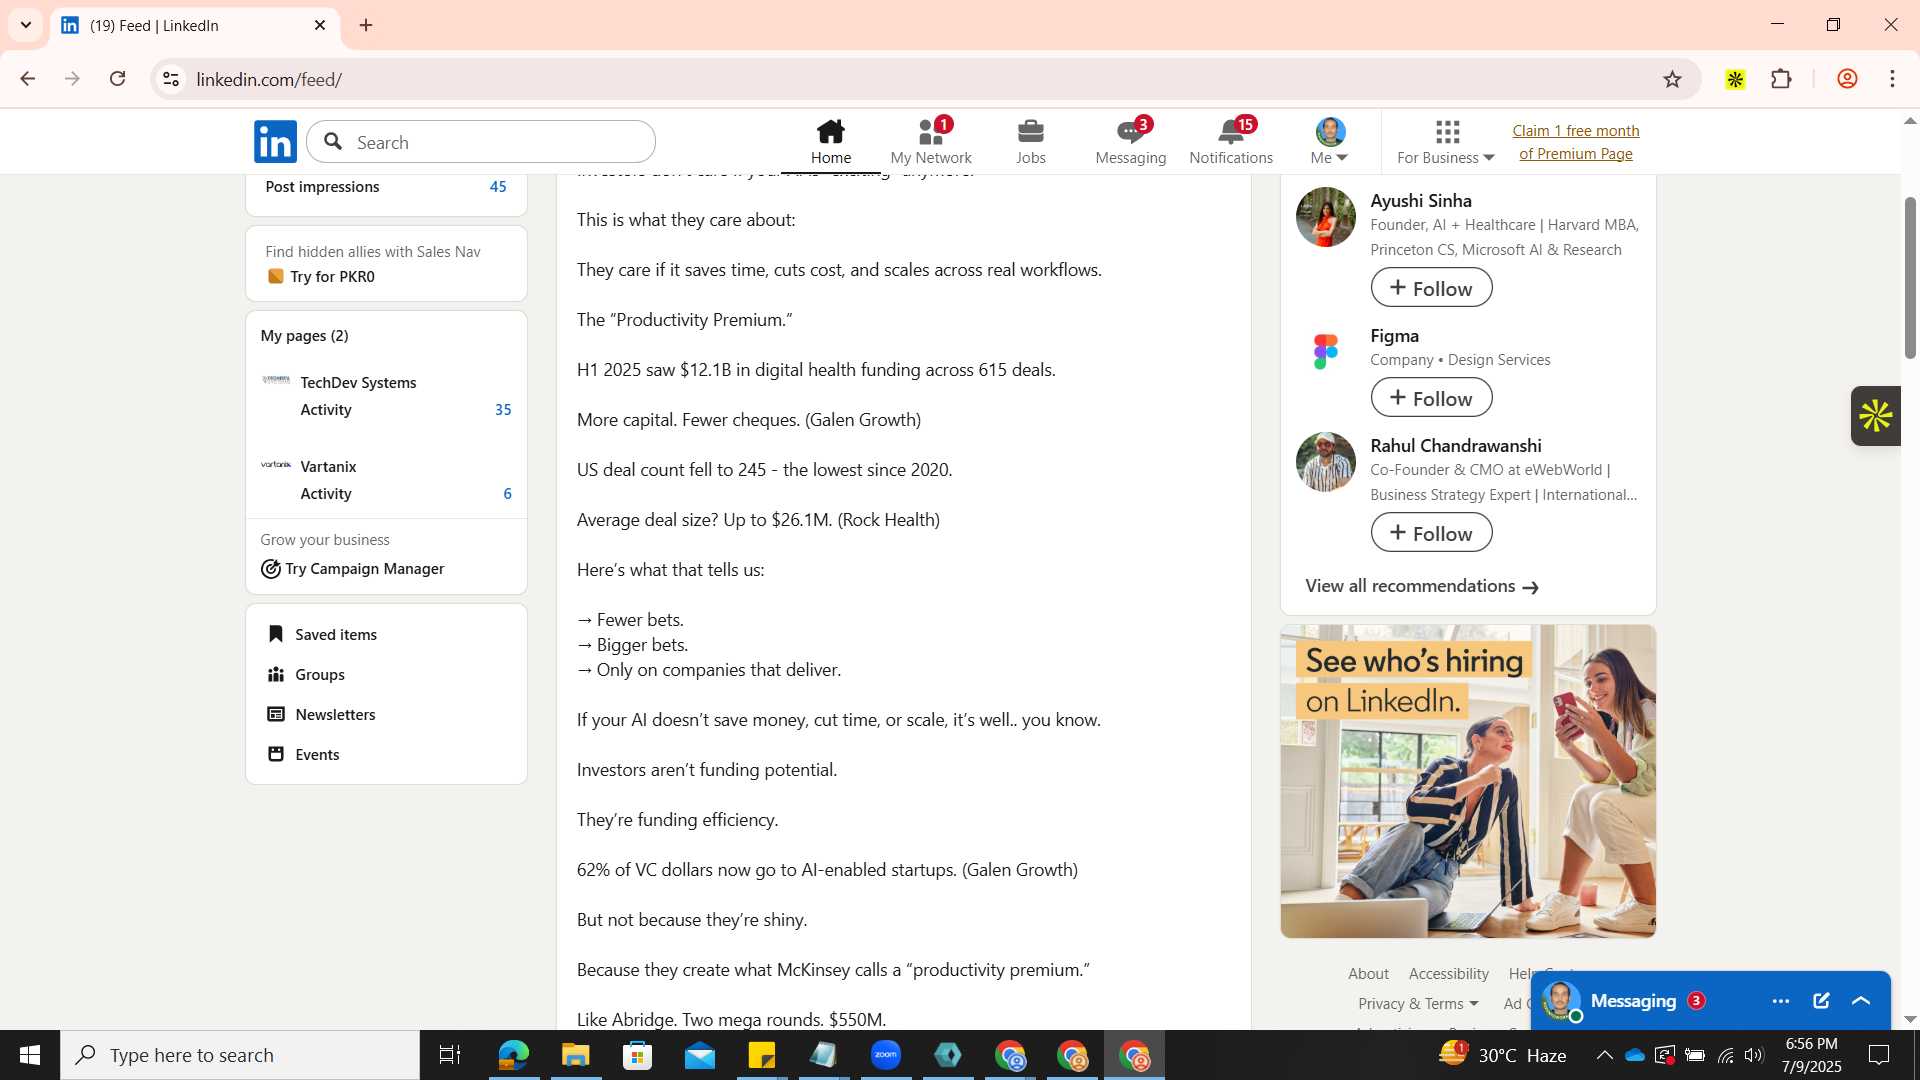The height and width of the screenshot is (1080, 1920).
Task: Close the LinkedIn Feed tab
Action: [320, 25]
